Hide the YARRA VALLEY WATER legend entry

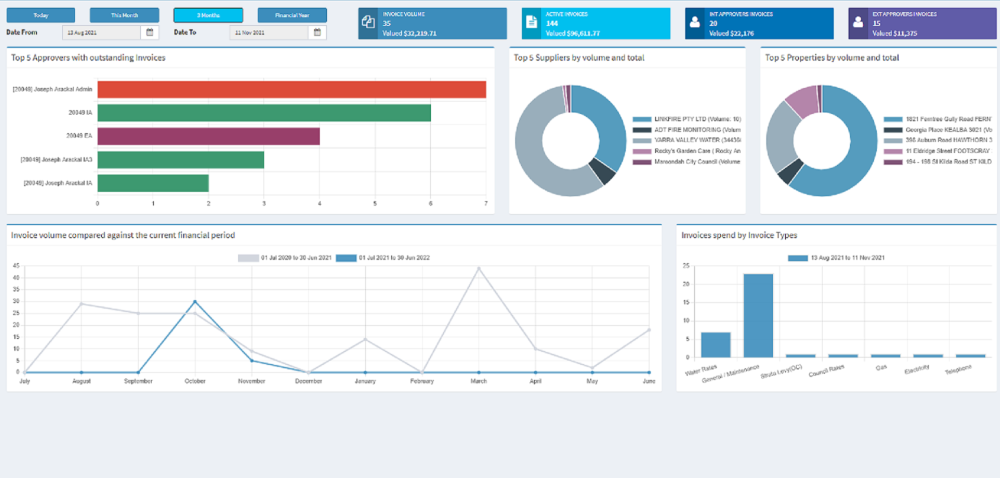pyautogui.click(x=687, y=141)
